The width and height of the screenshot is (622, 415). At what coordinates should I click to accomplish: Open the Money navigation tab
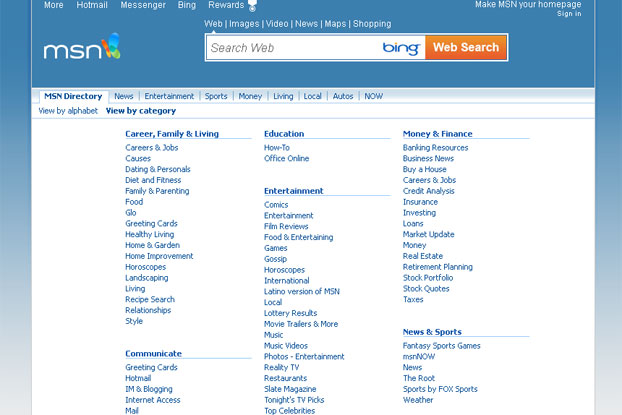point(250,96)
